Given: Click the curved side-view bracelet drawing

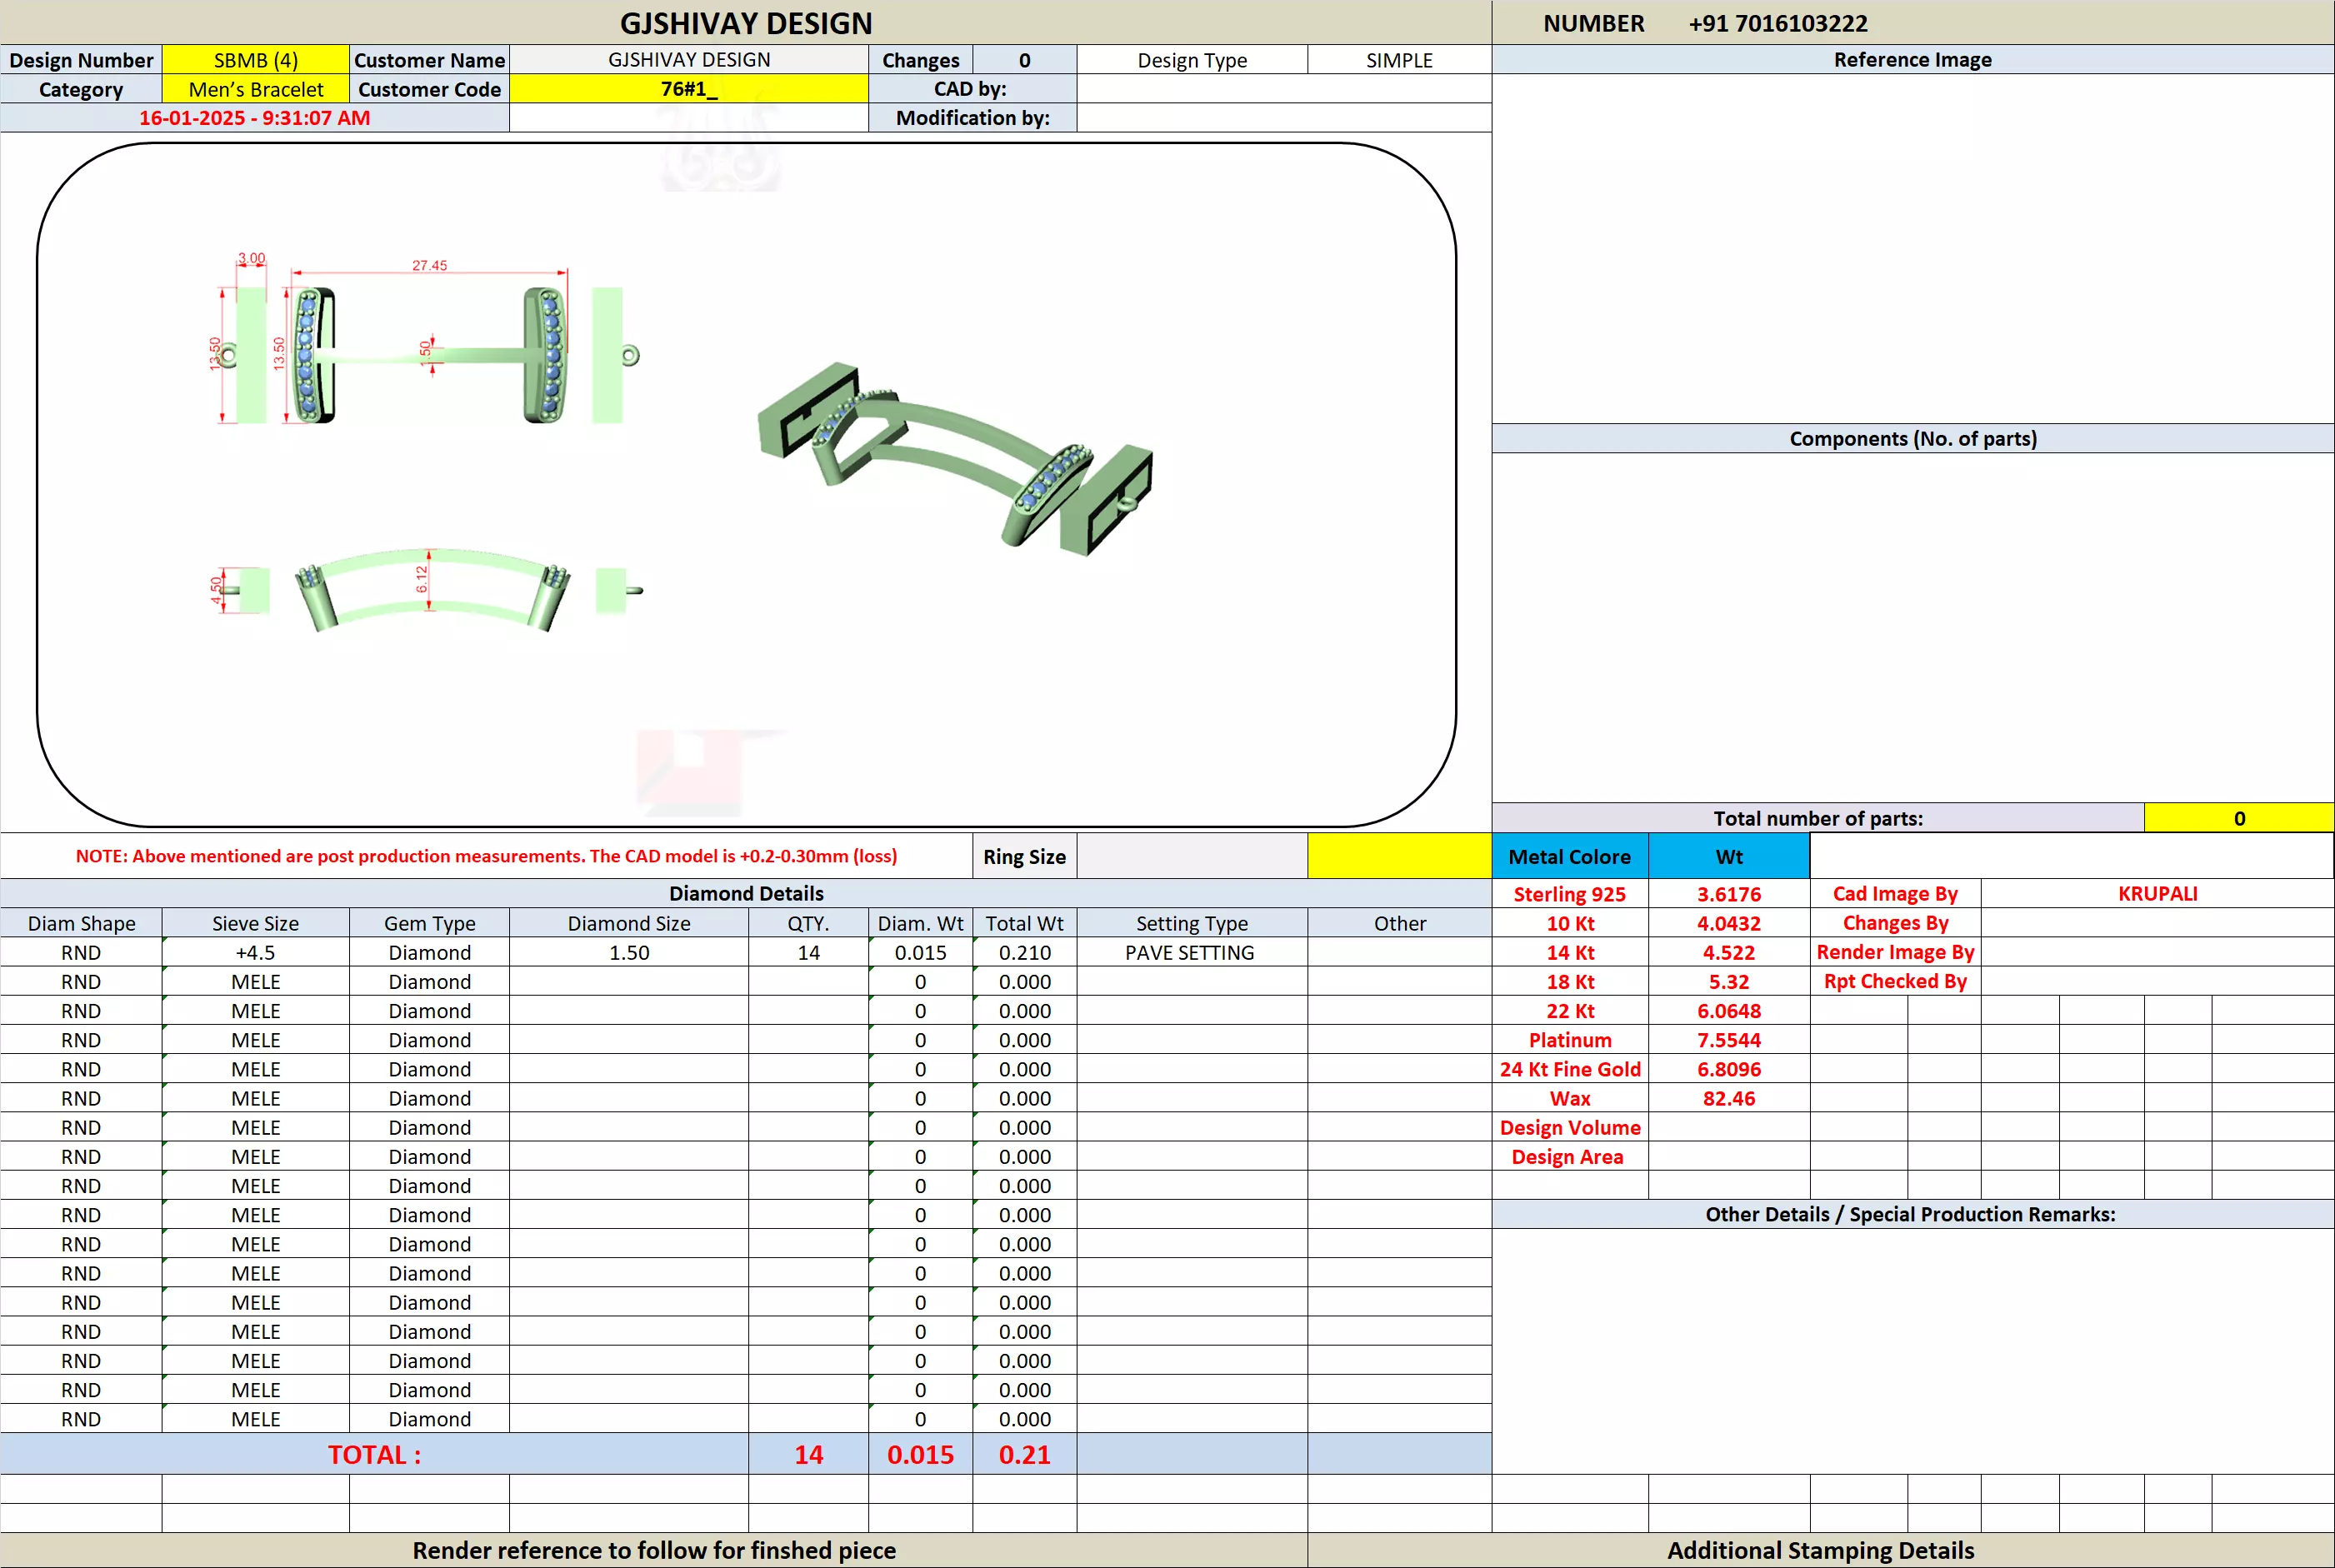Looking at the screenshot, I should (432, 590).
